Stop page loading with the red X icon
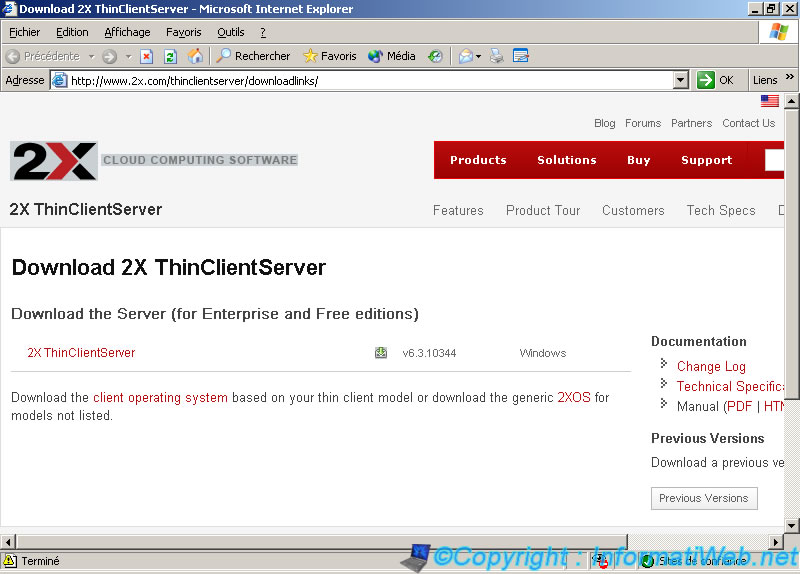Screen dimensions: 800x574 tap(147, 56)
